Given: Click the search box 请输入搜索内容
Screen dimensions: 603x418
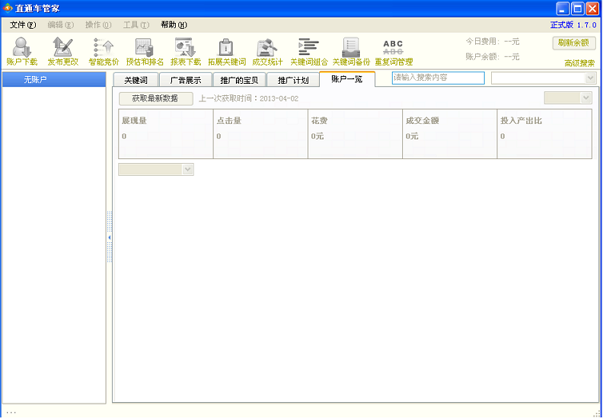Looking at the screenshot, I should (x=438, y=78).
